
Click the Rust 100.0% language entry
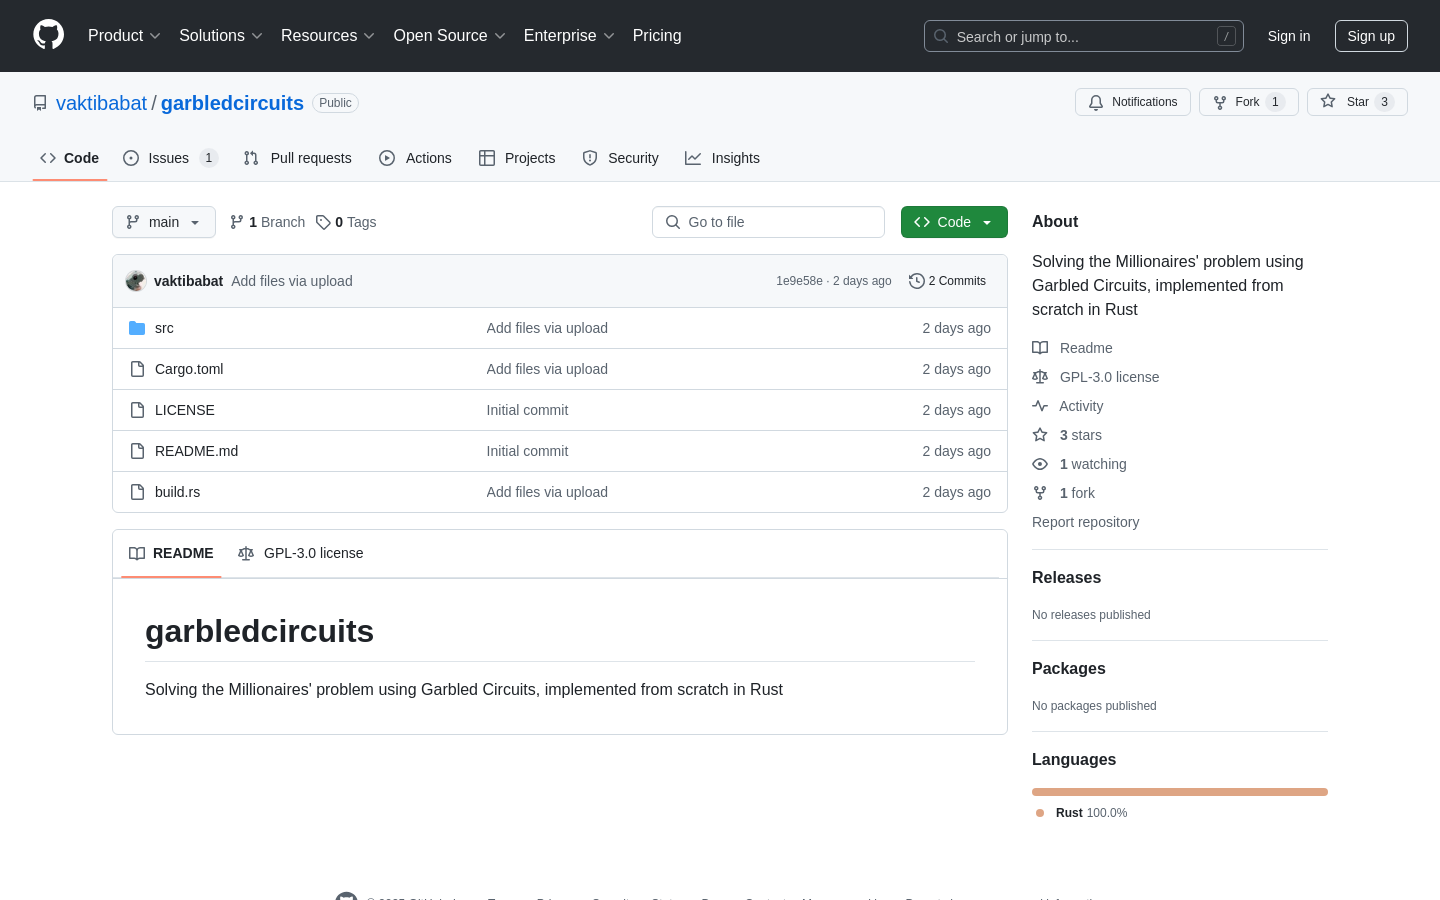[1082, 813]
